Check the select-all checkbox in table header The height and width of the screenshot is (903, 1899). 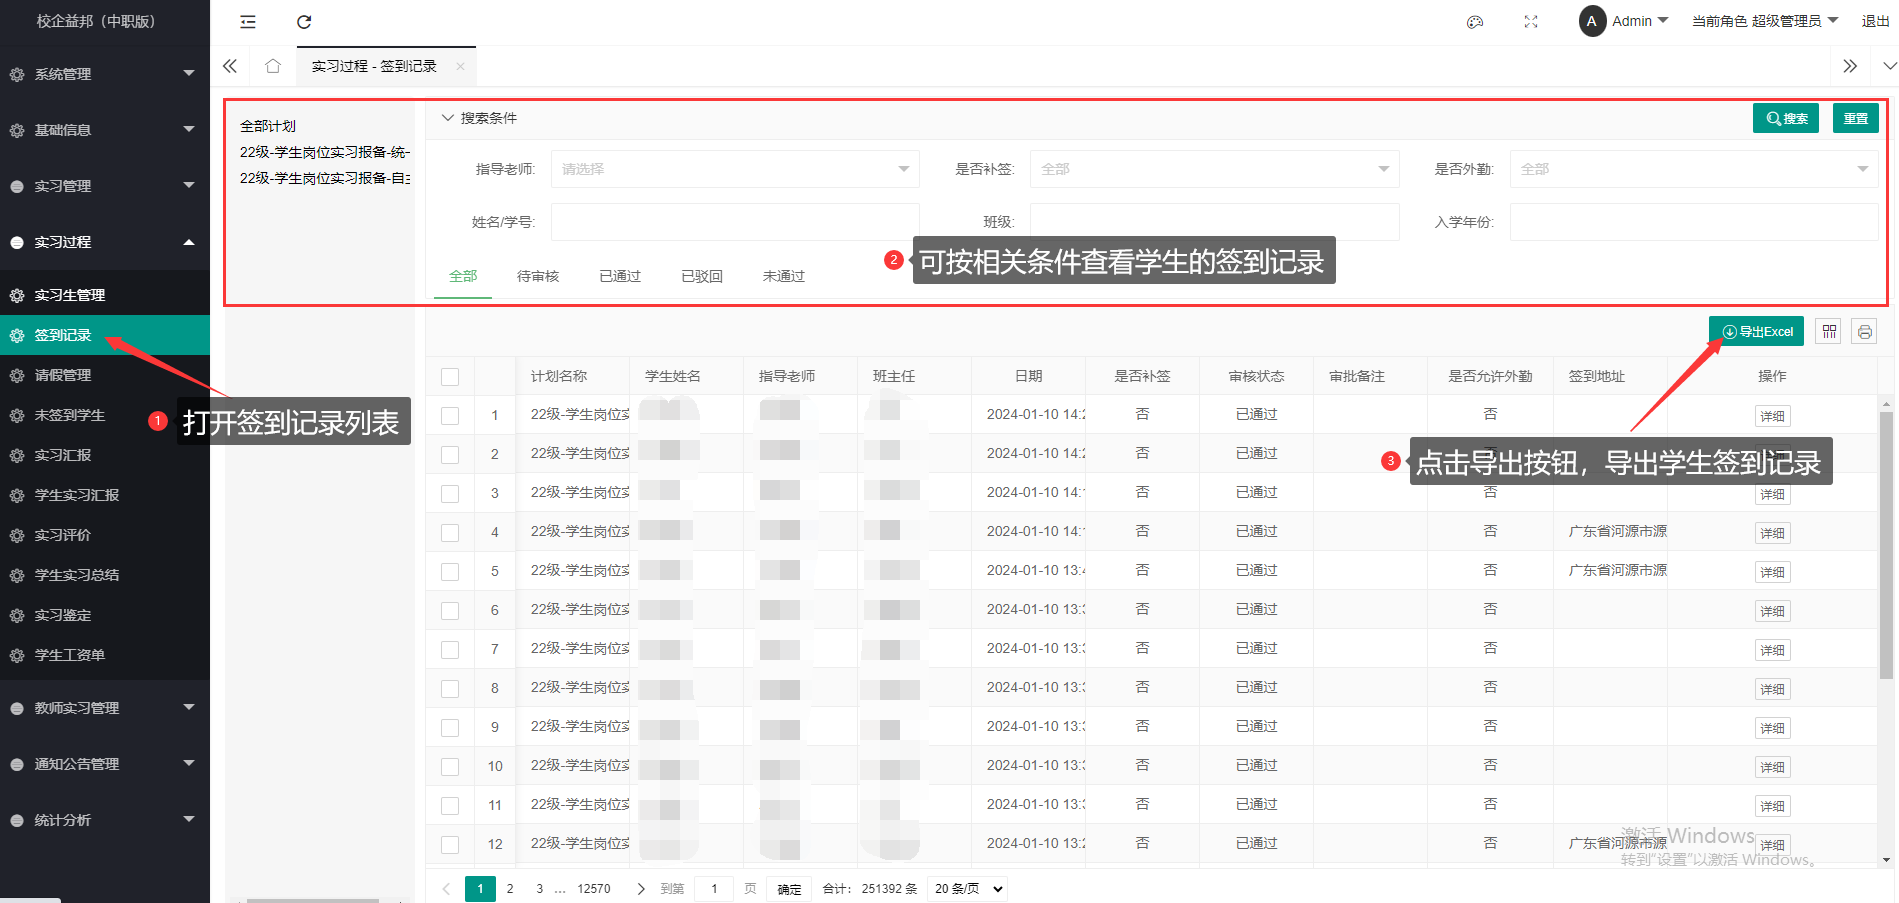[450, 377]
